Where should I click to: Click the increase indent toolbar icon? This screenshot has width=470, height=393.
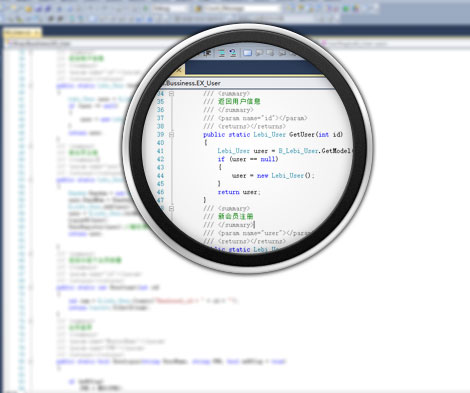click(x=207, y=53)
